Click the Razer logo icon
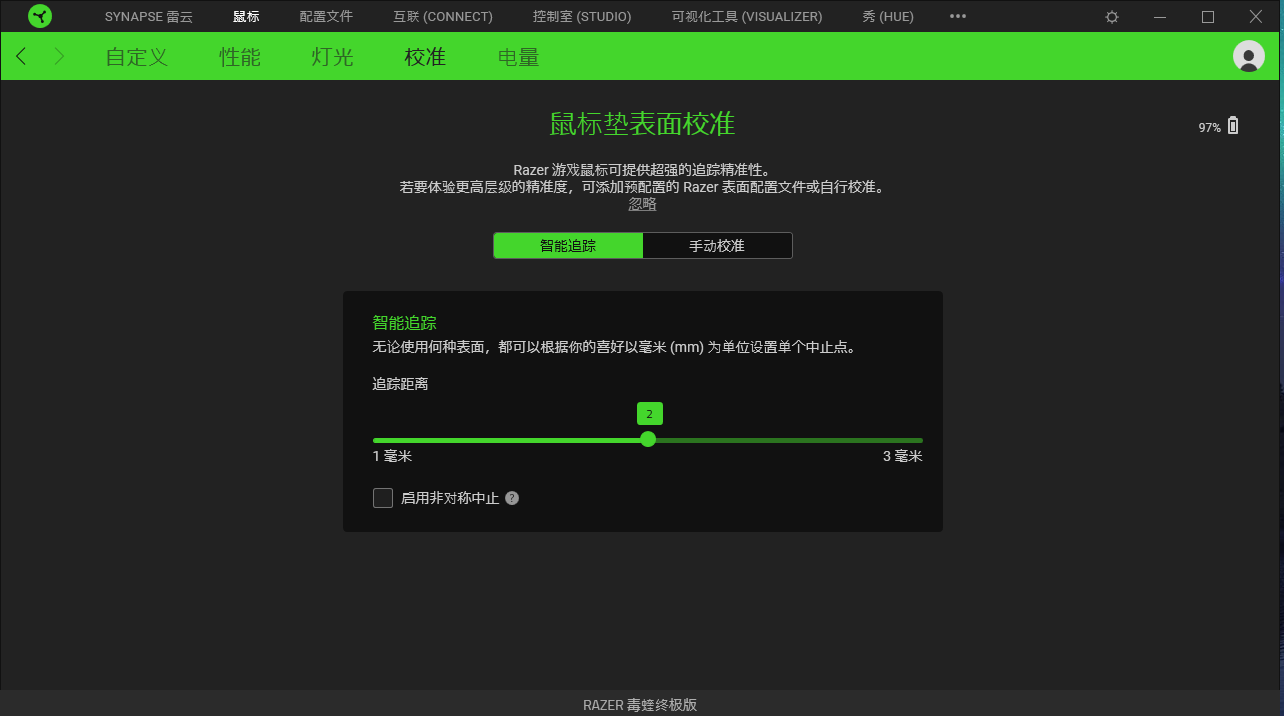Viewport: 1284px width, 716px height. 40,16
